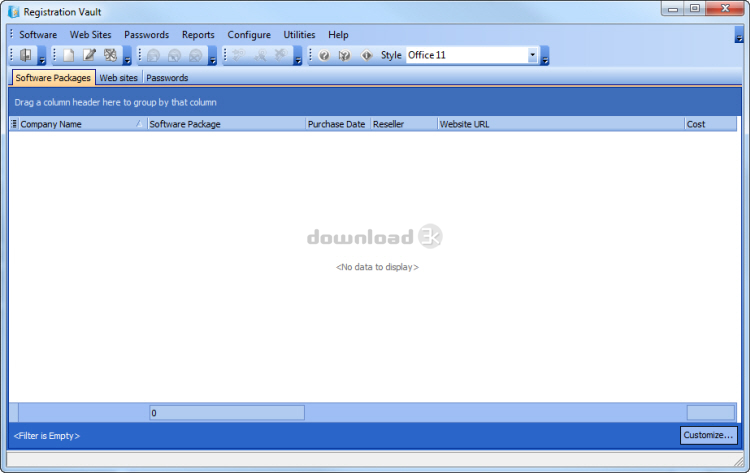Click the Filter is Empty text
Image resolution: width=750 pixels, height=473 pixels.
pyautogui.click(x=46, y=436)
